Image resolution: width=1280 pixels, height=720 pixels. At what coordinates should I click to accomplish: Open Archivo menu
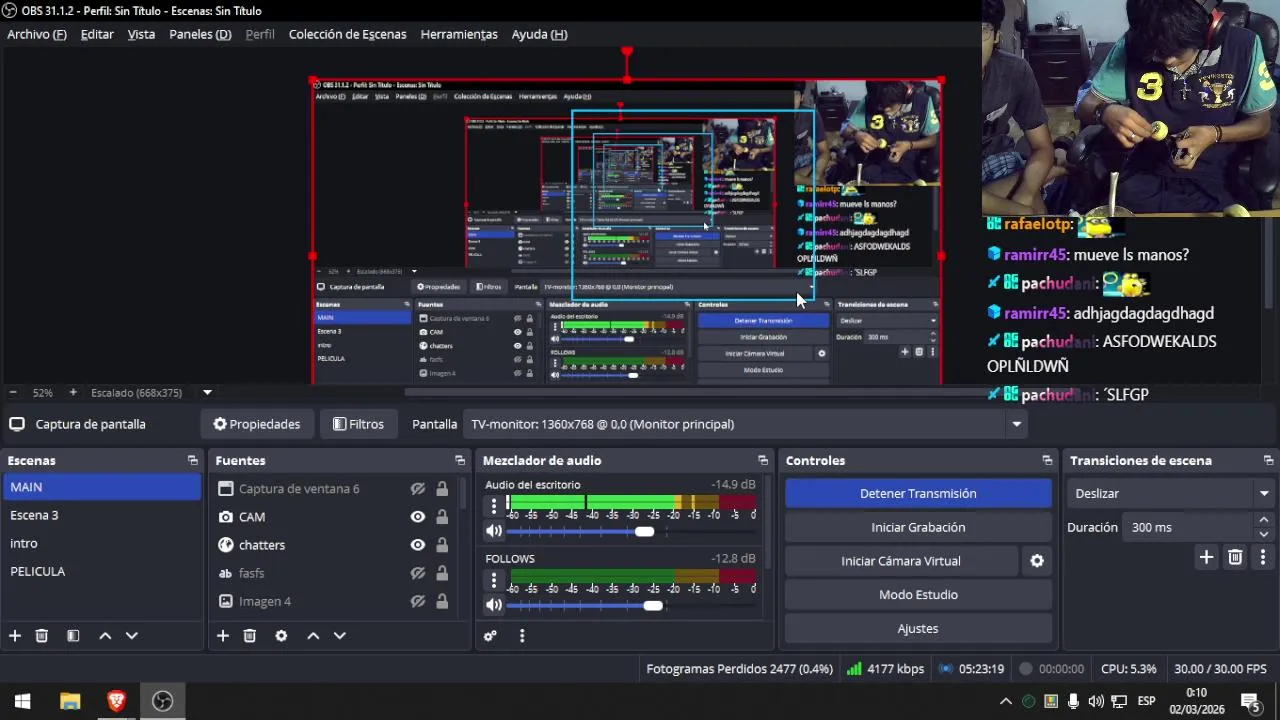37,34
